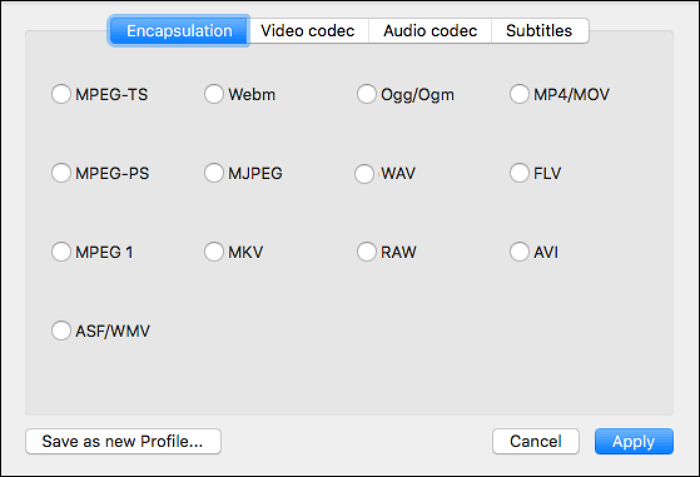Image resolution: width=700 pixels, height=477 pixels.
Task: Choose MJPEG encapsulation
Action: [214, 173]
